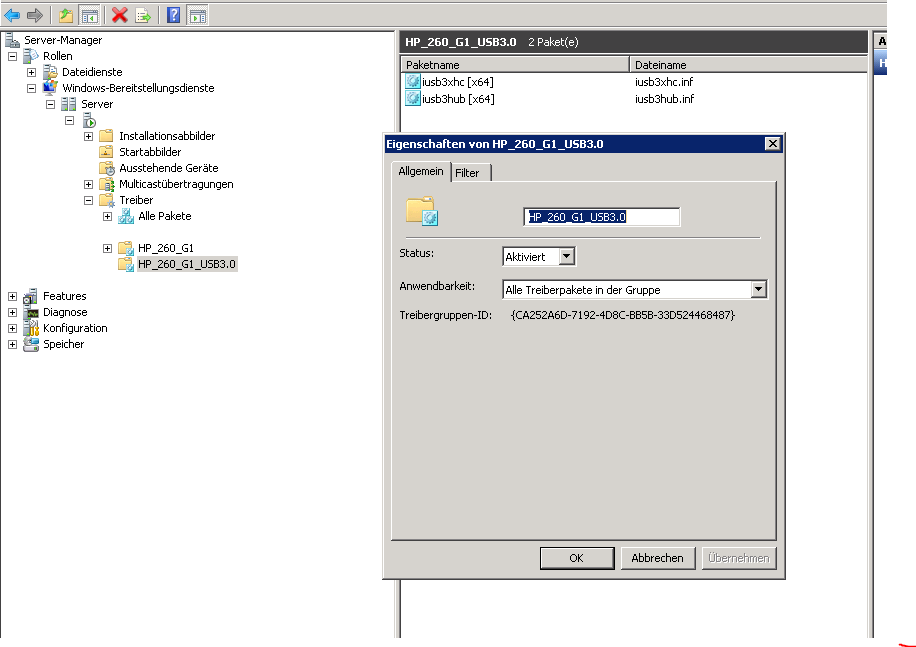916x647 pixels.
Task: Expand Installationsabbilder node
Action: click(x=88, y=137)
